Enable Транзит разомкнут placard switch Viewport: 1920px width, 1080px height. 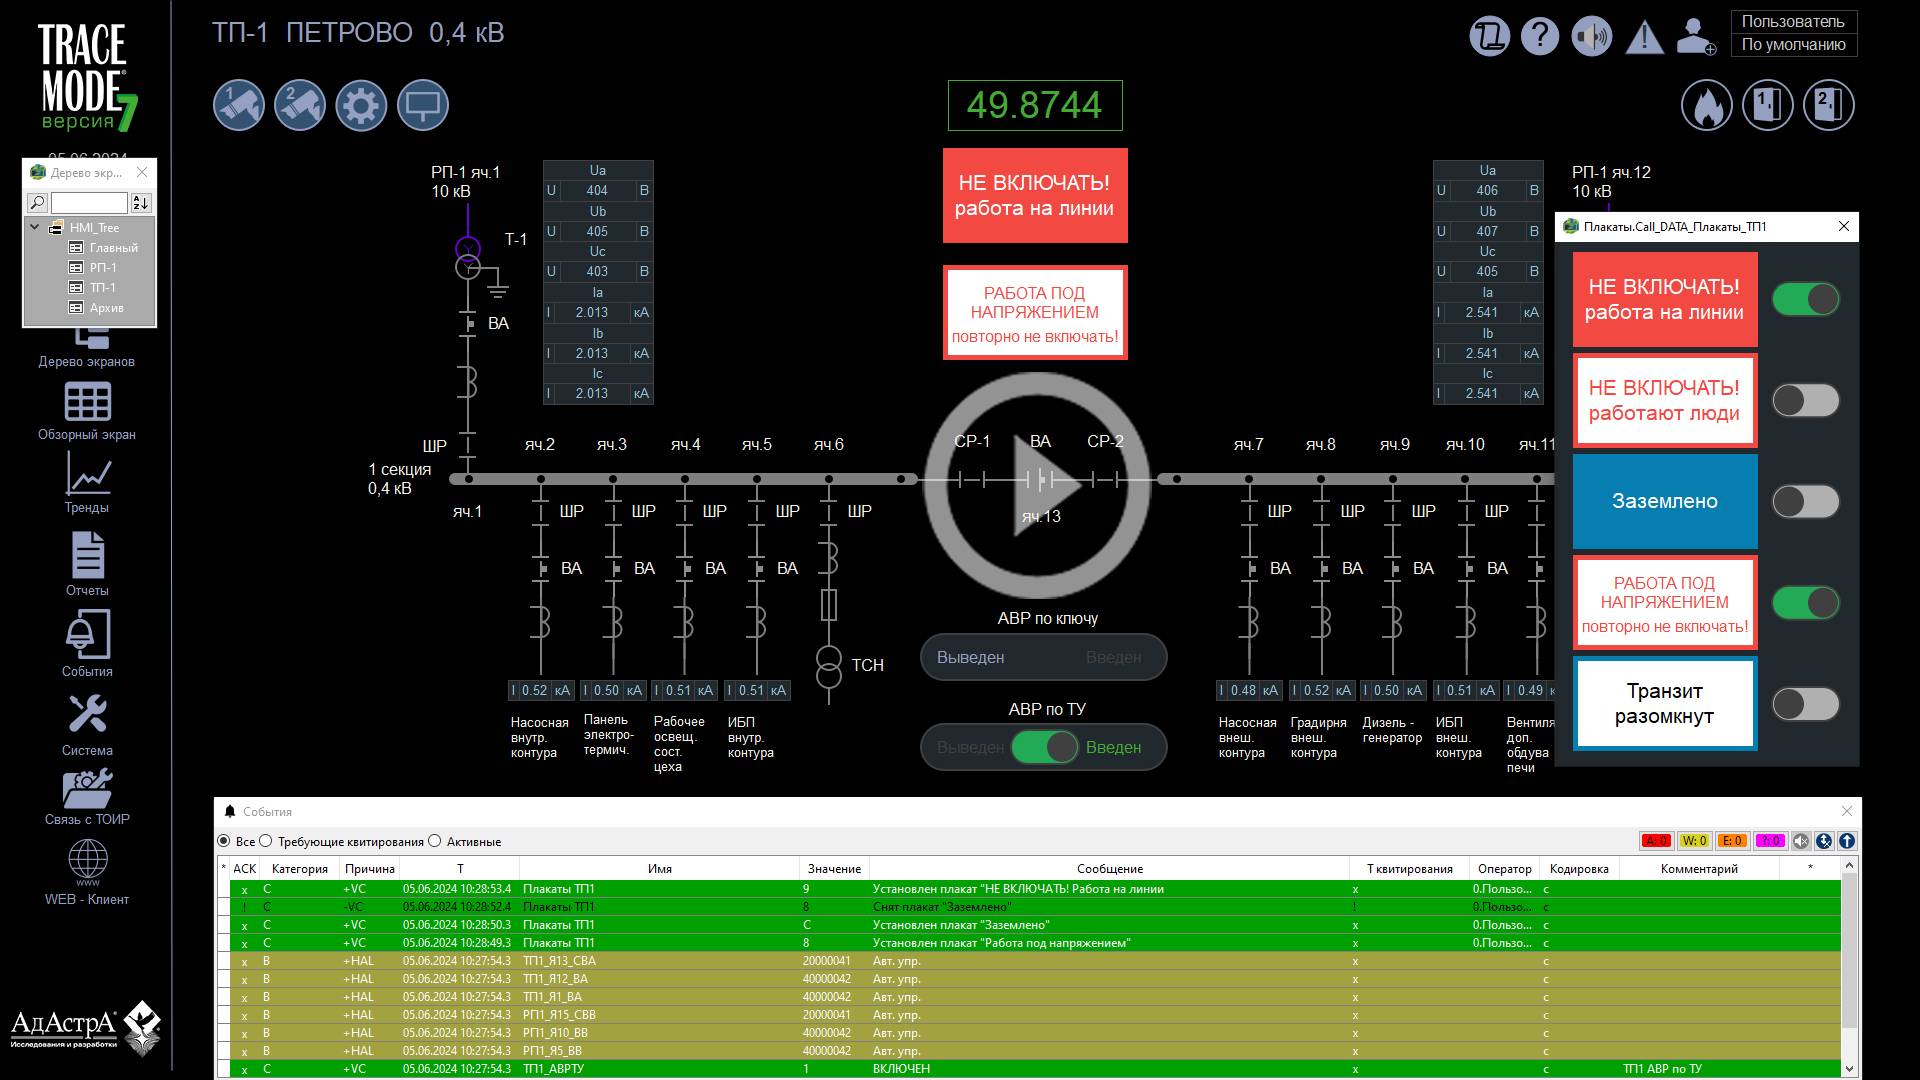(1805, 704)
